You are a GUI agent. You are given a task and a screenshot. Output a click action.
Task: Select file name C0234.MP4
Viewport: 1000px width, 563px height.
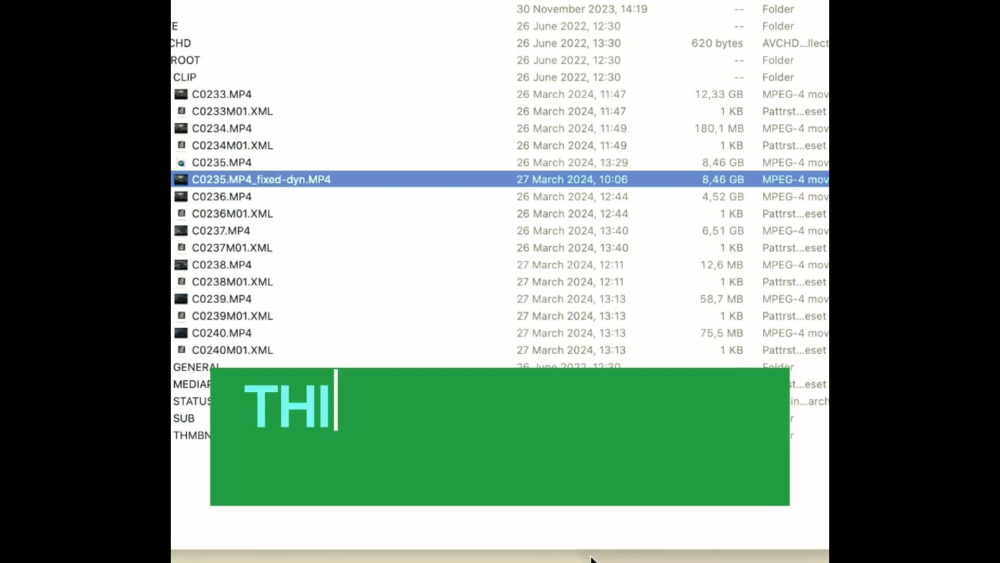(221, 128)
